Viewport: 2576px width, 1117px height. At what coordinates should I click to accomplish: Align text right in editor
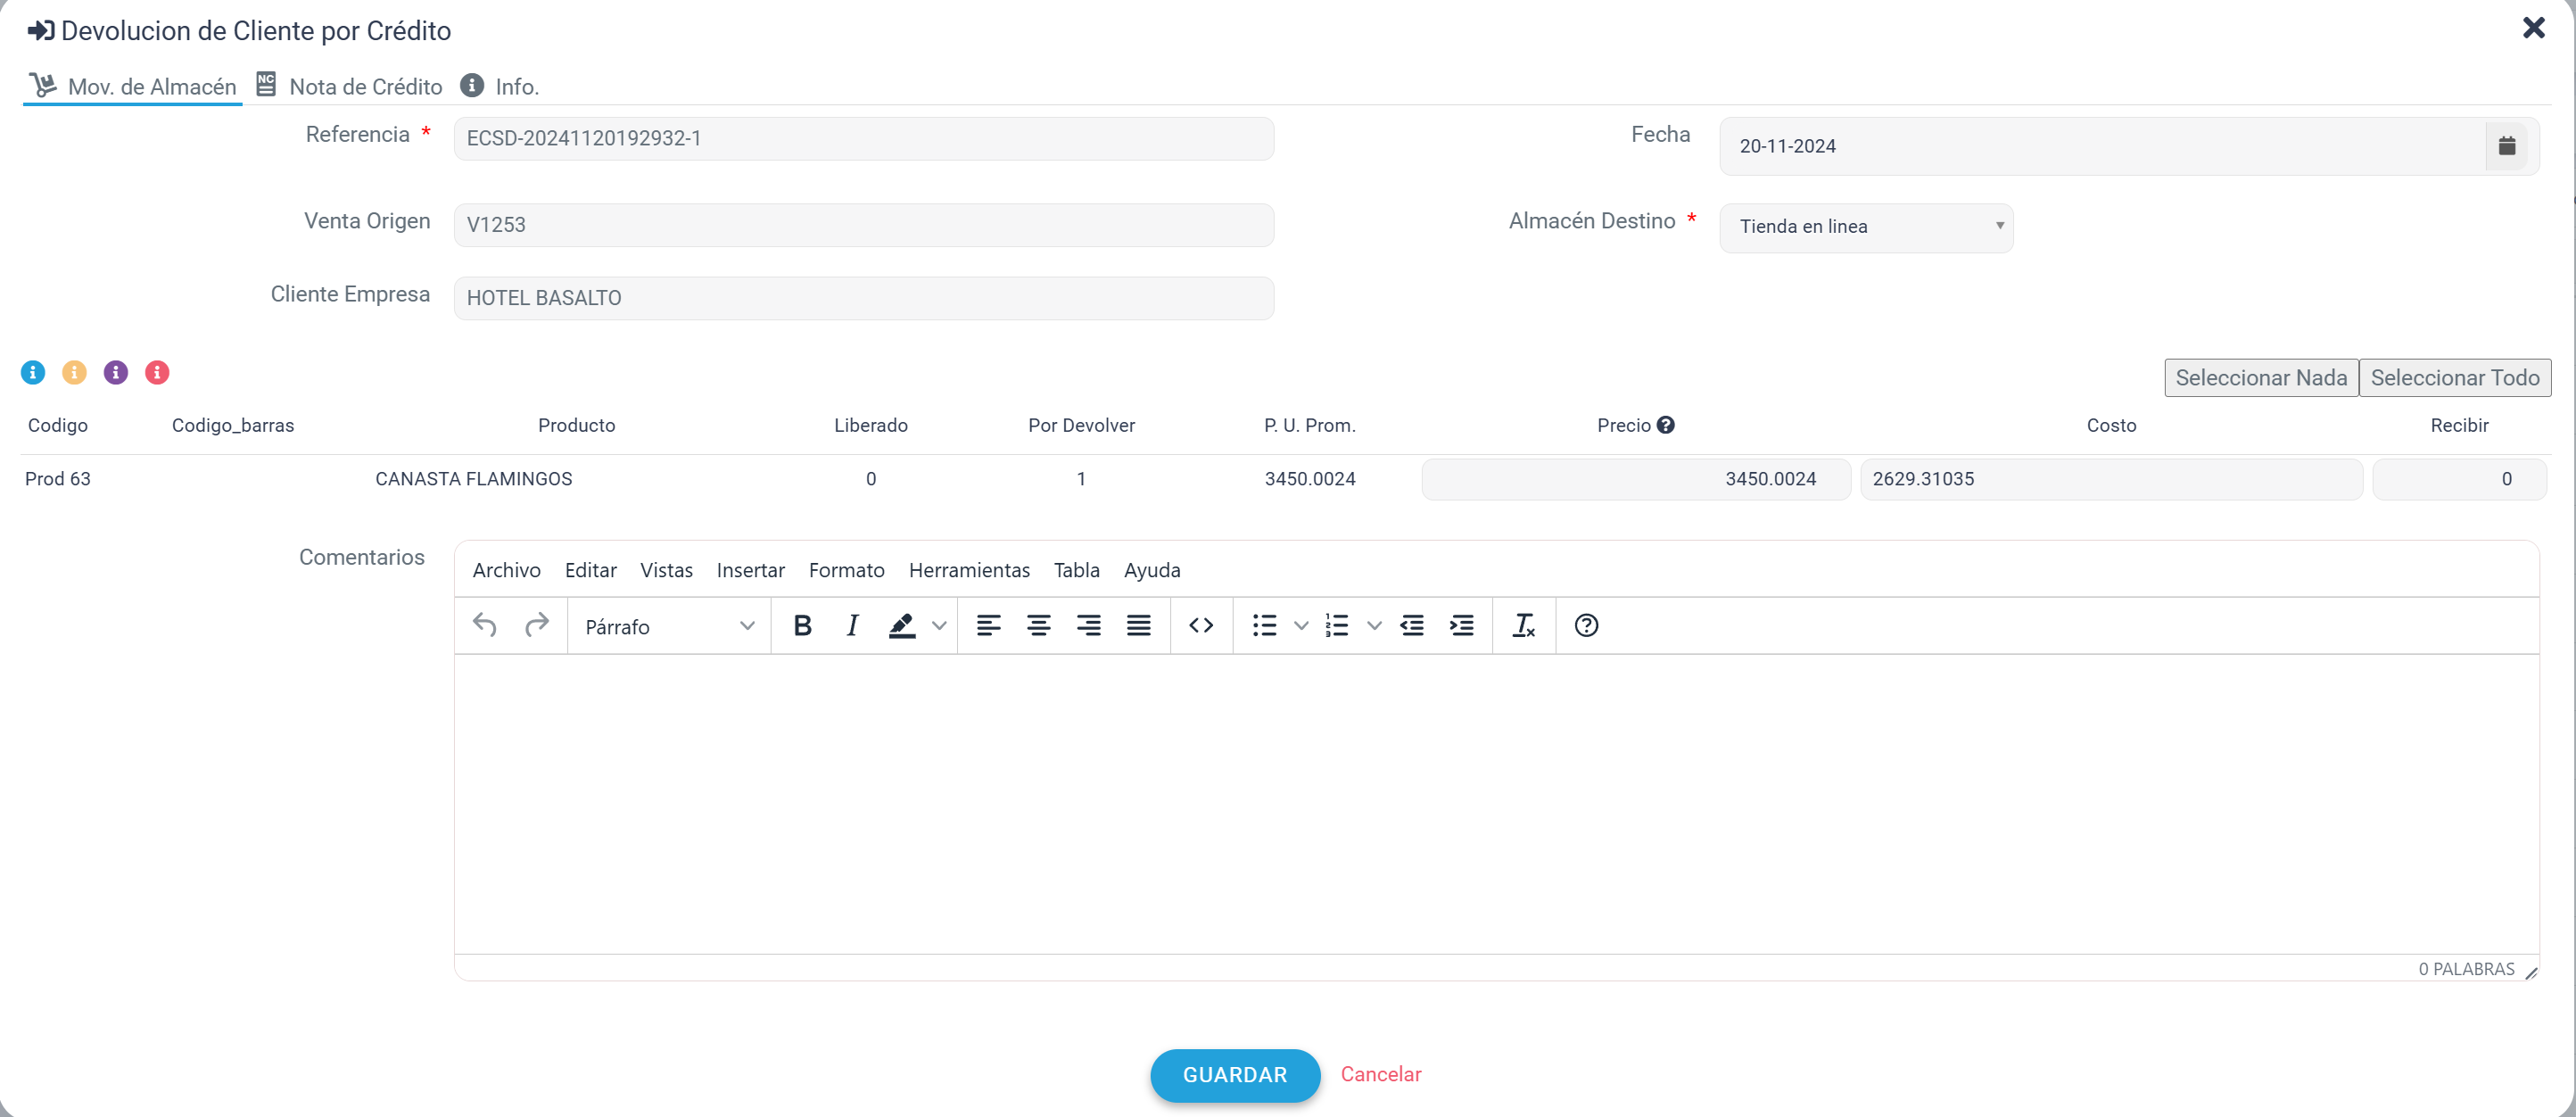1088,625
